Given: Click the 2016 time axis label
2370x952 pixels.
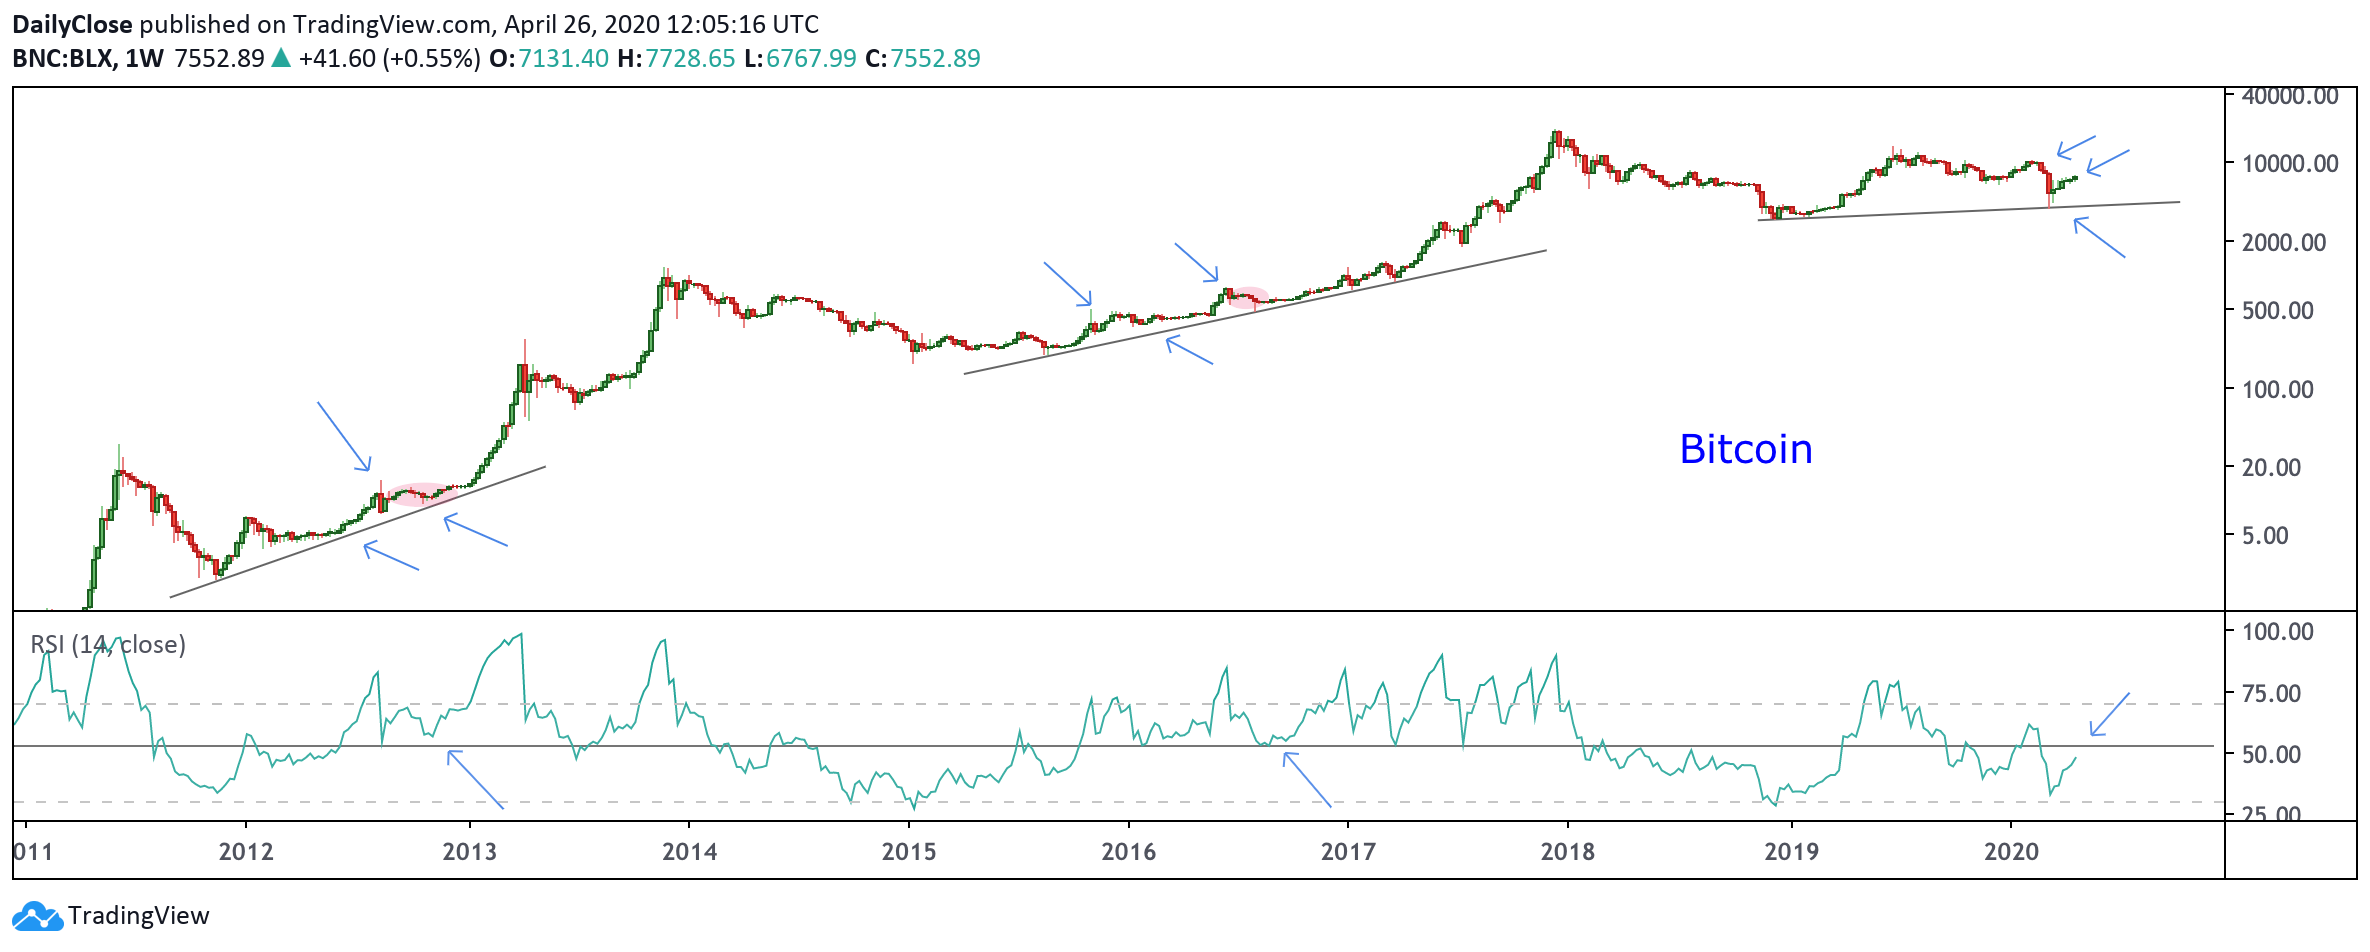Looking at the screenshot, I should pyautogui.click(x=1129, y=852).
